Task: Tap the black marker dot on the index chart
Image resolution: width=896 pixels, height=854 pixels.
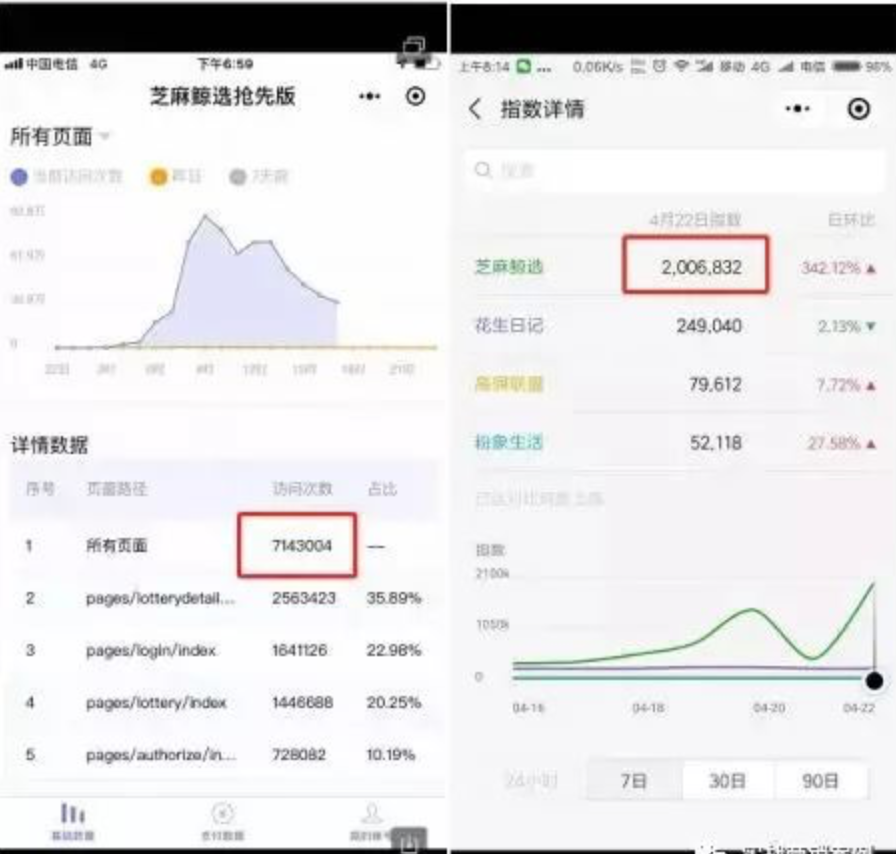Action: click(x=874, y=681)
